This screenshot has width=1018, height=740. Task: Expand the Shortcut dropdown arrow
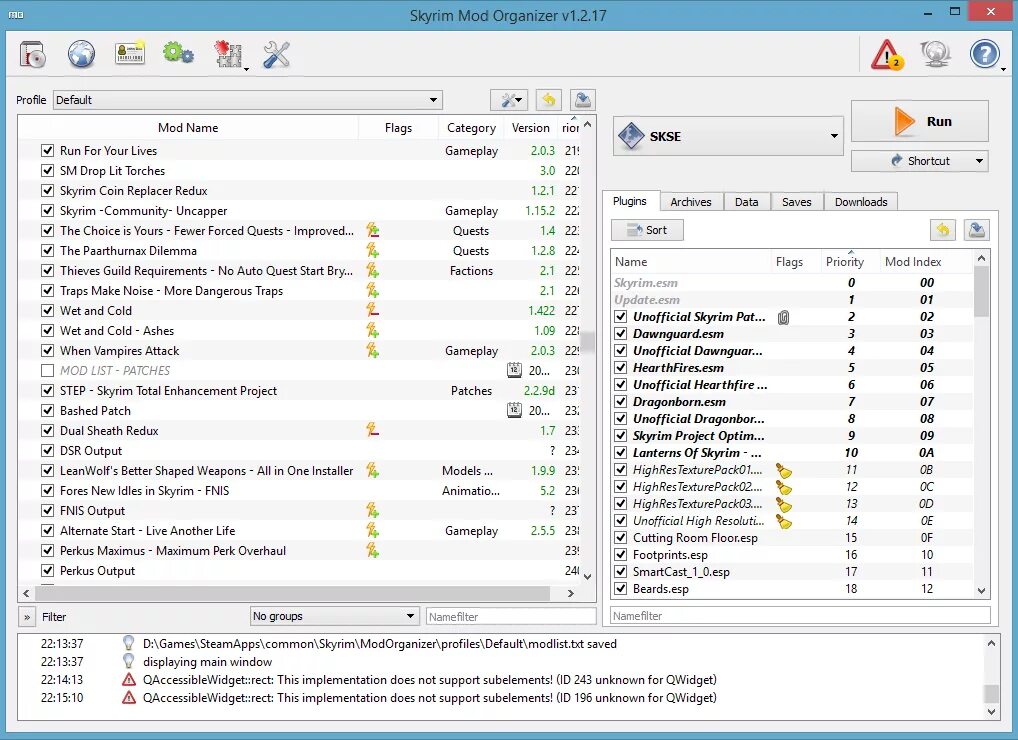coord(979,161)
